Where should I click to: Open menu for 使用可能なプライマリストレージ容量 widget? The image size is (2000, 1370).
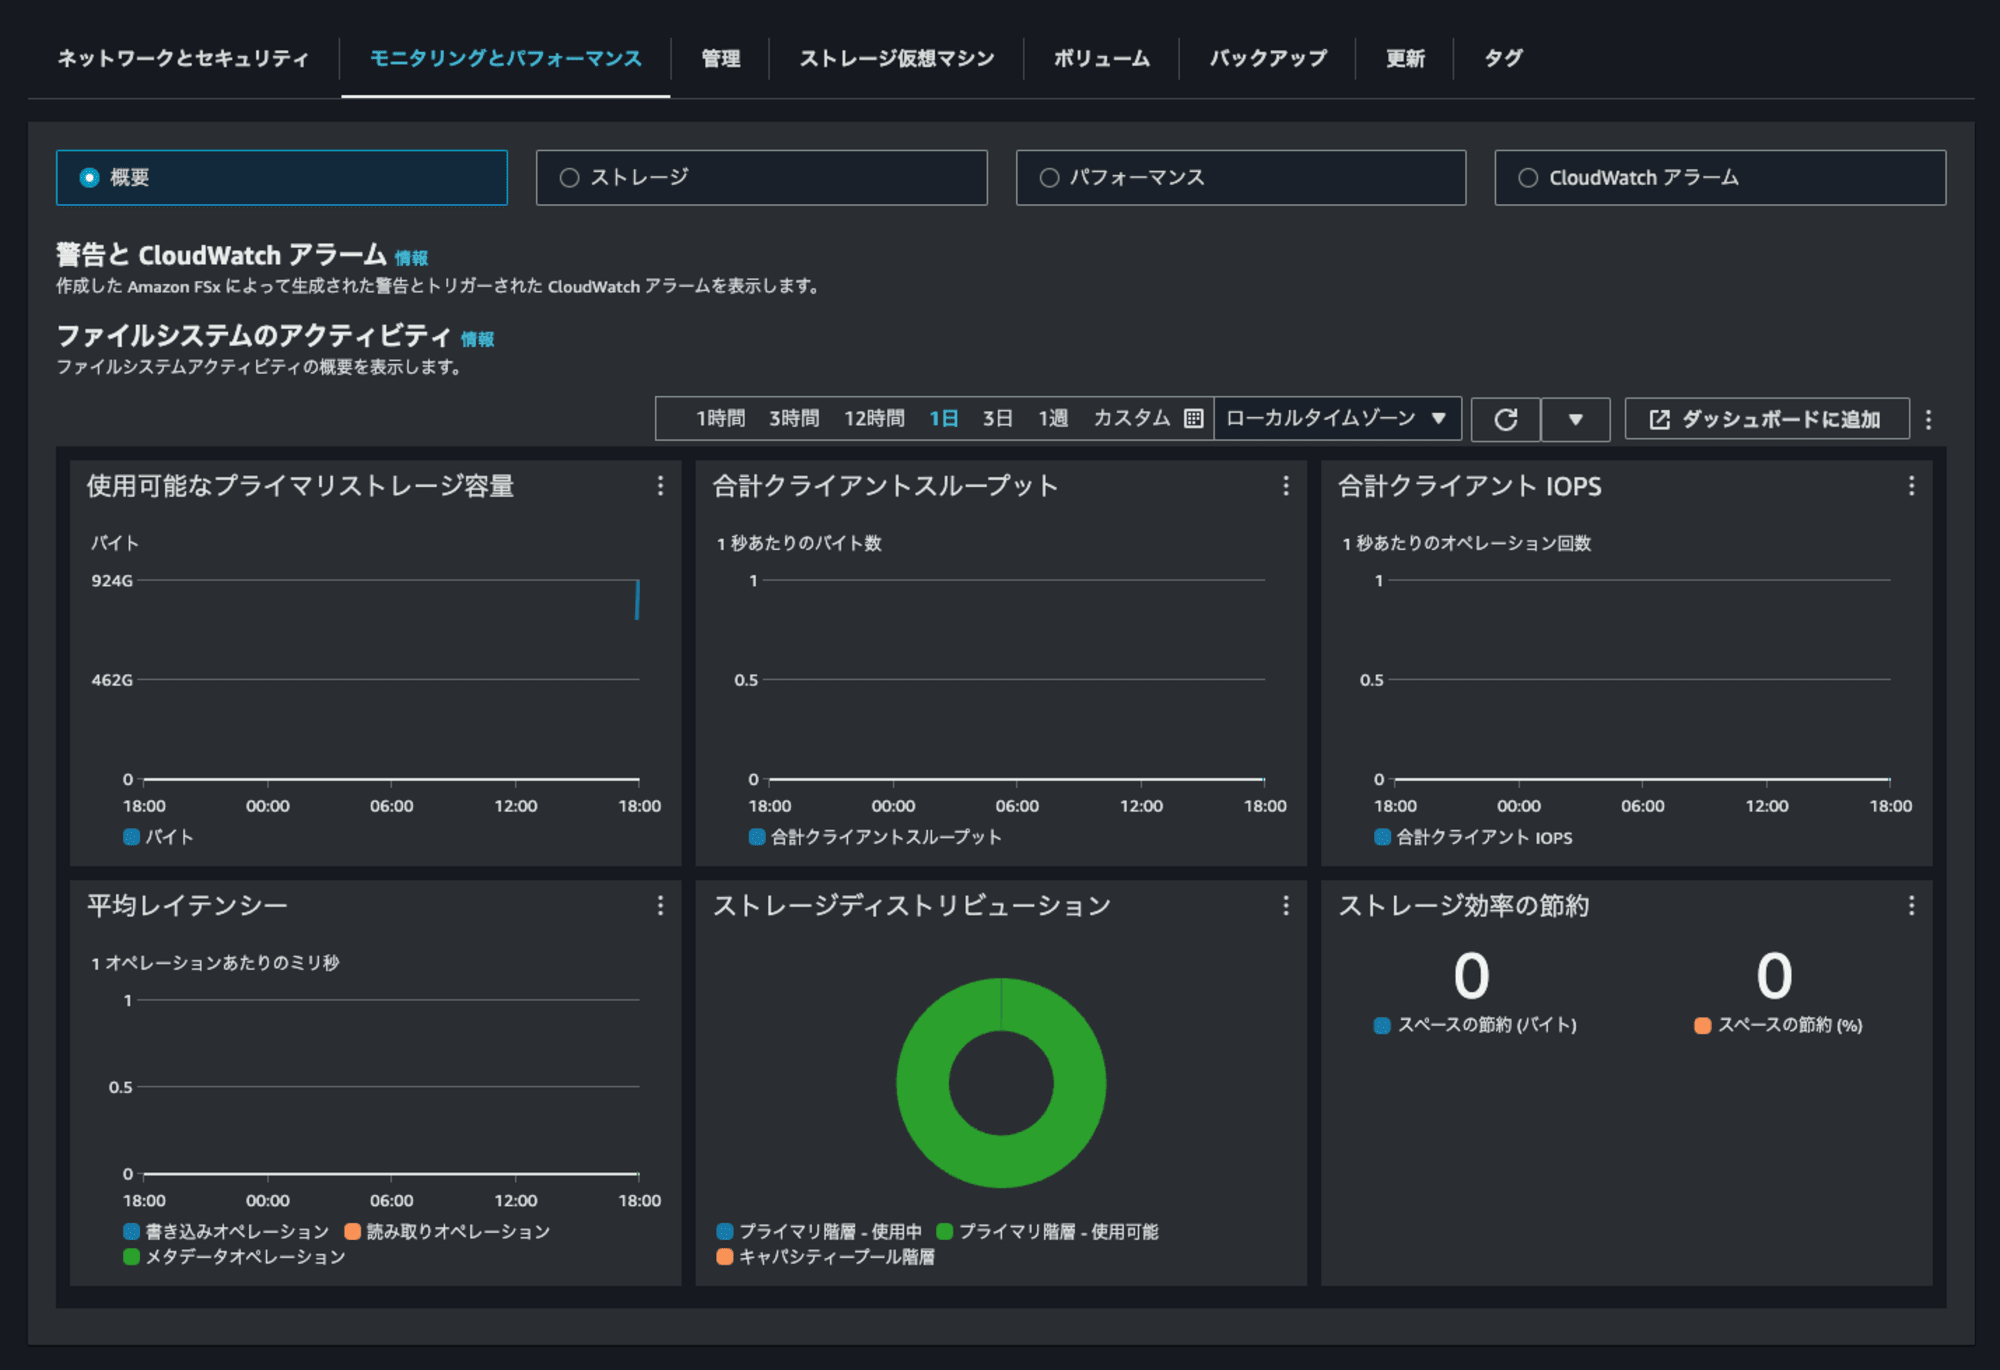[x=660, y=486]
